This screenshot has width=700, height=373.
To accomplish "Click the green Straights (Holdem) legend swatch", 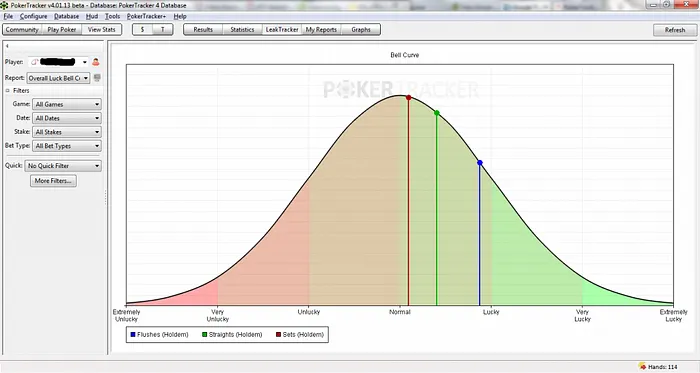I will click(x=204, y=335).
